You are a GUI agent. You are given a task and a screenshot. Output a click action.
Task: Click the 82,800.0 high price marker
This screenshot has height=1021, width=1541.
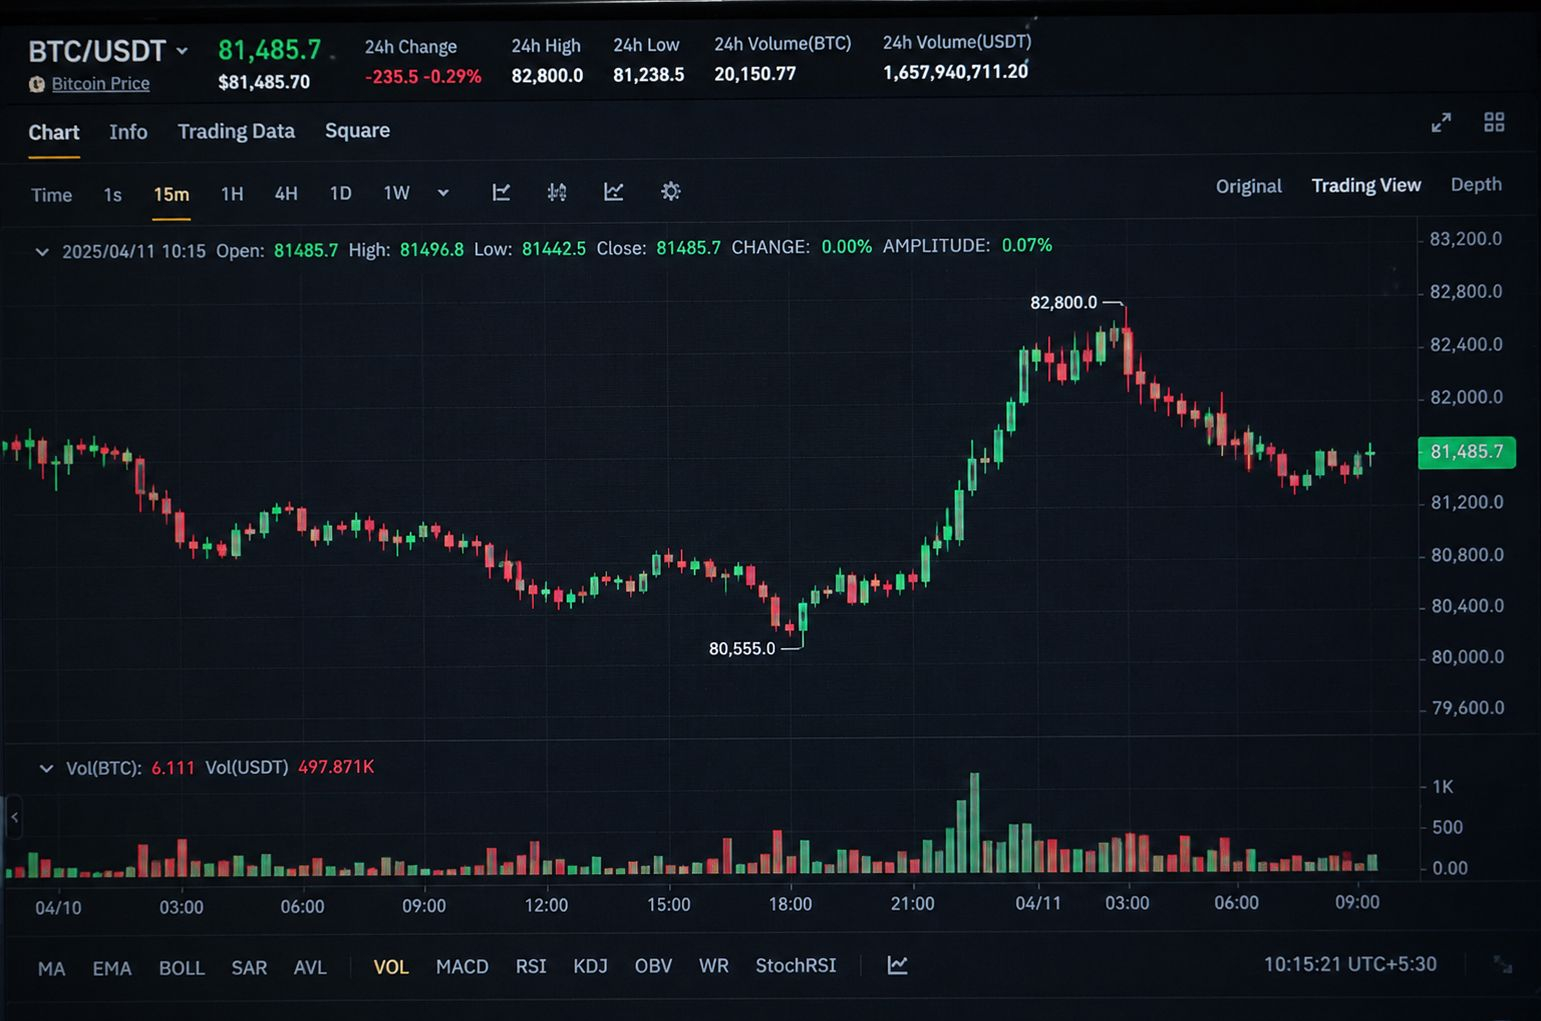tap(1063, 302)
